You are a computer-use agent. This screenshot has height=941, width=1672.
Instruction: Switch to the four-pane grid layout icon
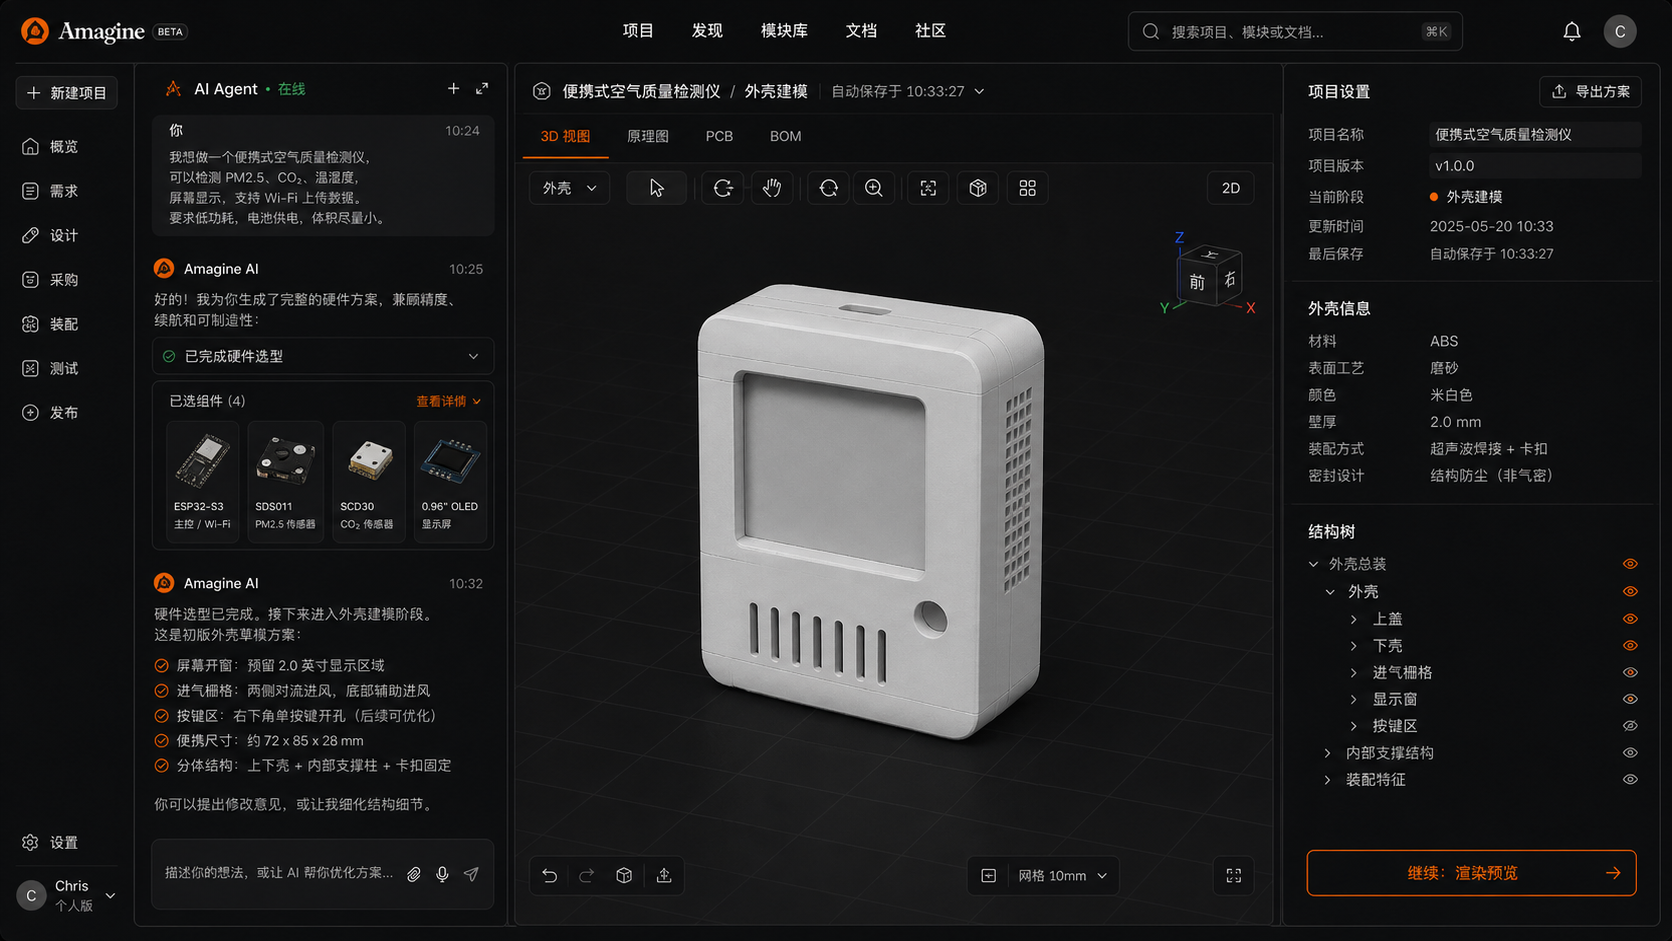1027,188
